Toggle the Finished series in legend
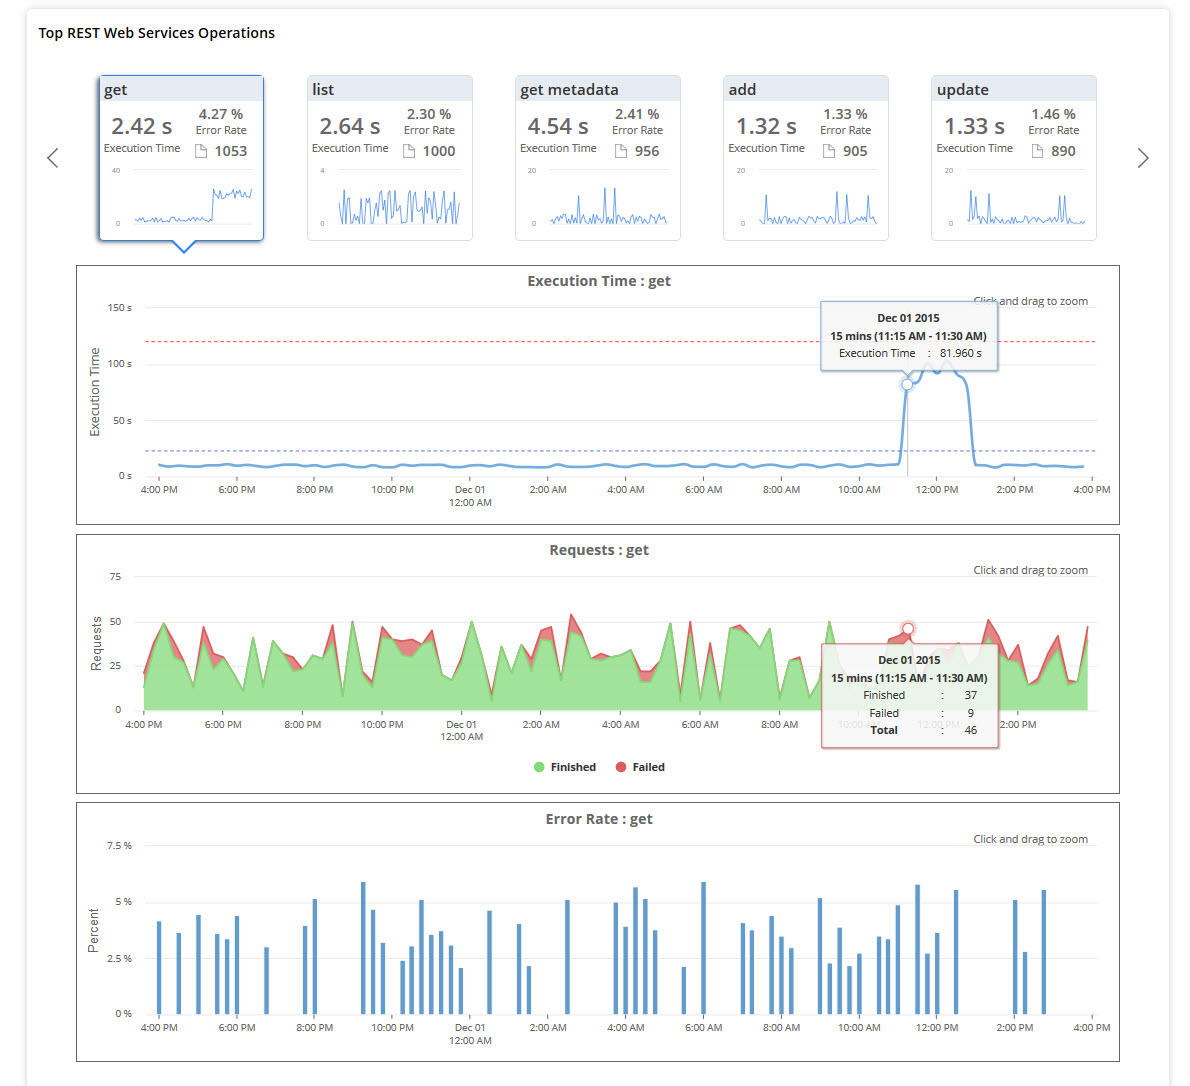Image resolution: width=1190 pixels, height=1086 pixels. [x=565, y=767]
